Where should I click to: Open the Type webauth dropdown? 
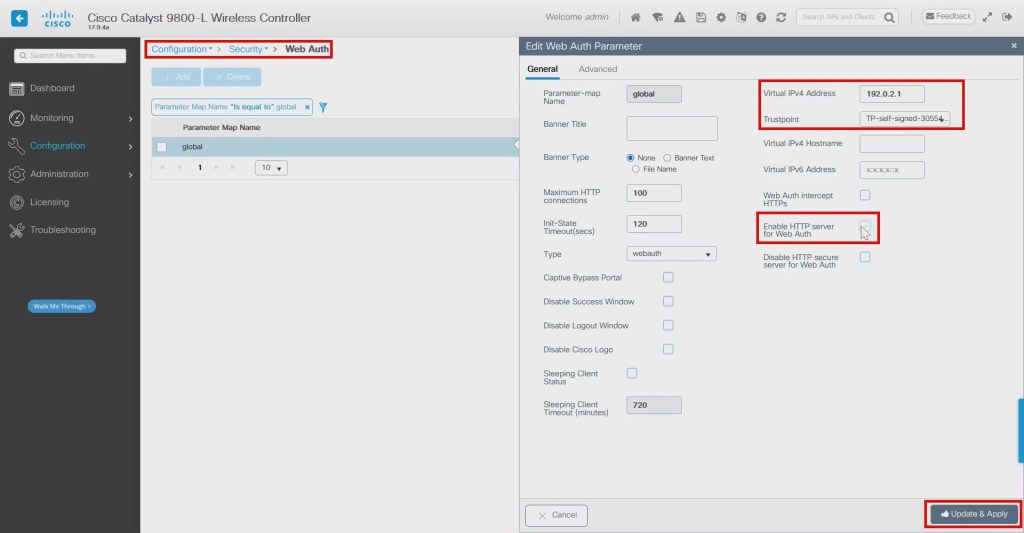pos(671,253)
